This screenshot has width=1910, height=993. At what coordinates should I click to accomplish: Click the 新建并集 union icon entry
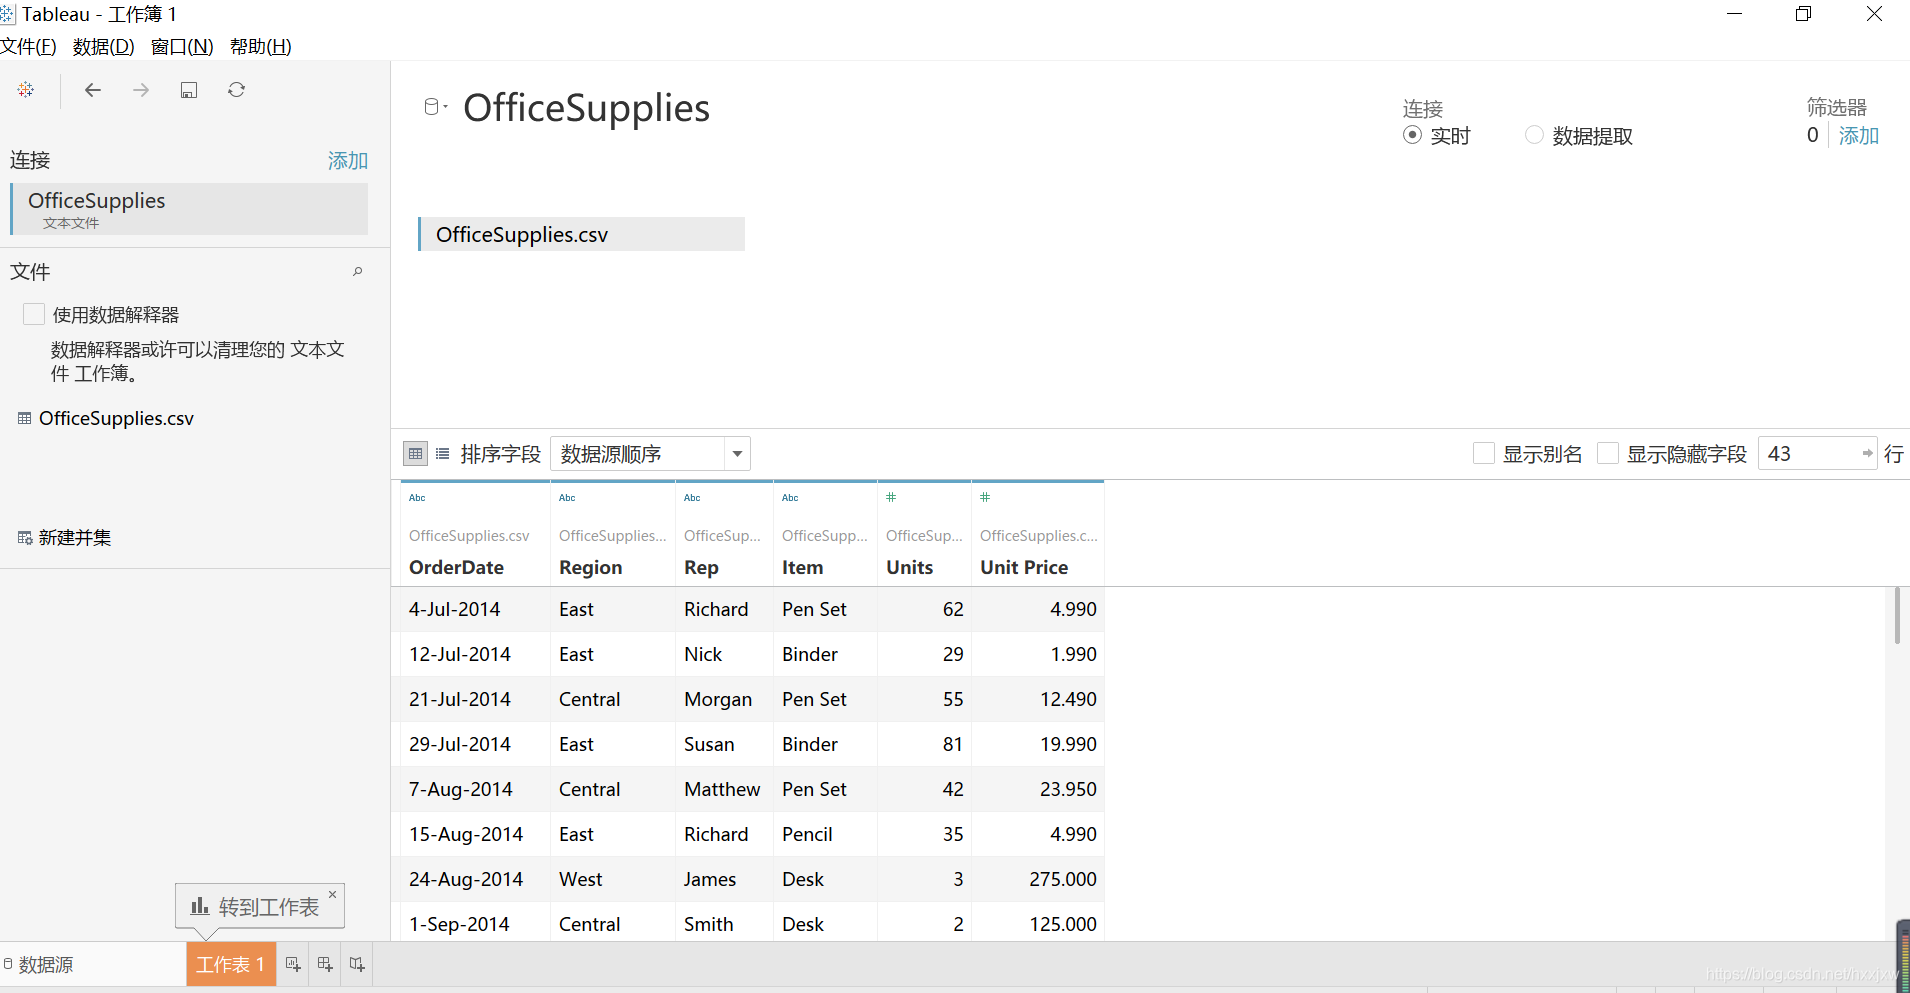click(x=65, y=538)
